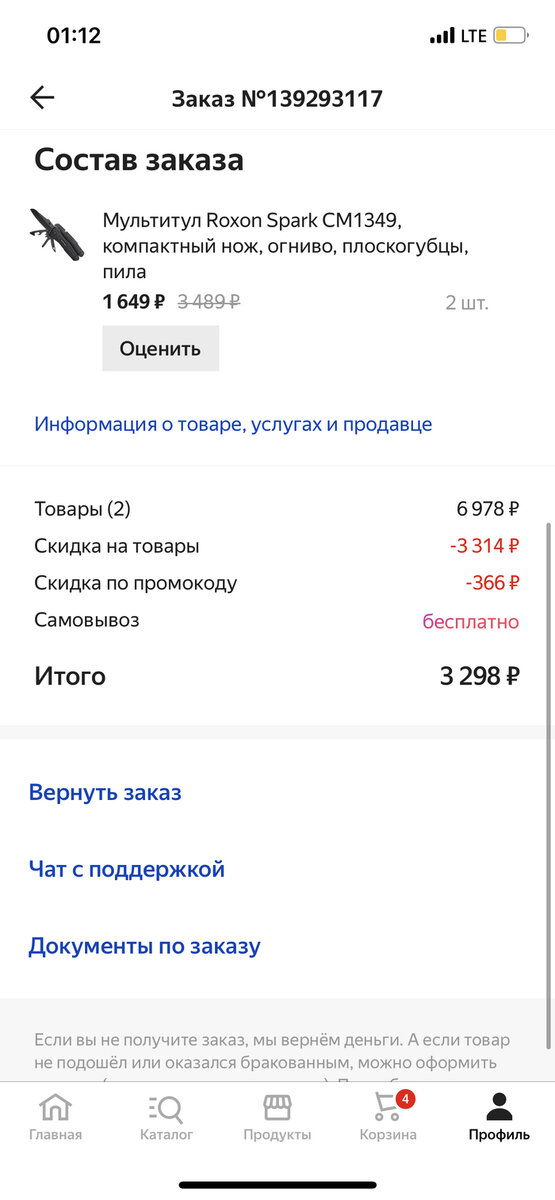Tap the signal strength bars icon
The width and height of the screenshot is (555, 1200).
coord(442,36)
